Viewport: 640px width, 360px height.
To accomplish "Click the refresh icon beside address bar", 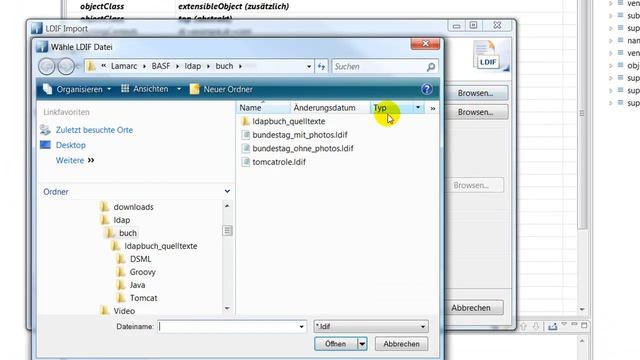I will (x=322, y=67).
